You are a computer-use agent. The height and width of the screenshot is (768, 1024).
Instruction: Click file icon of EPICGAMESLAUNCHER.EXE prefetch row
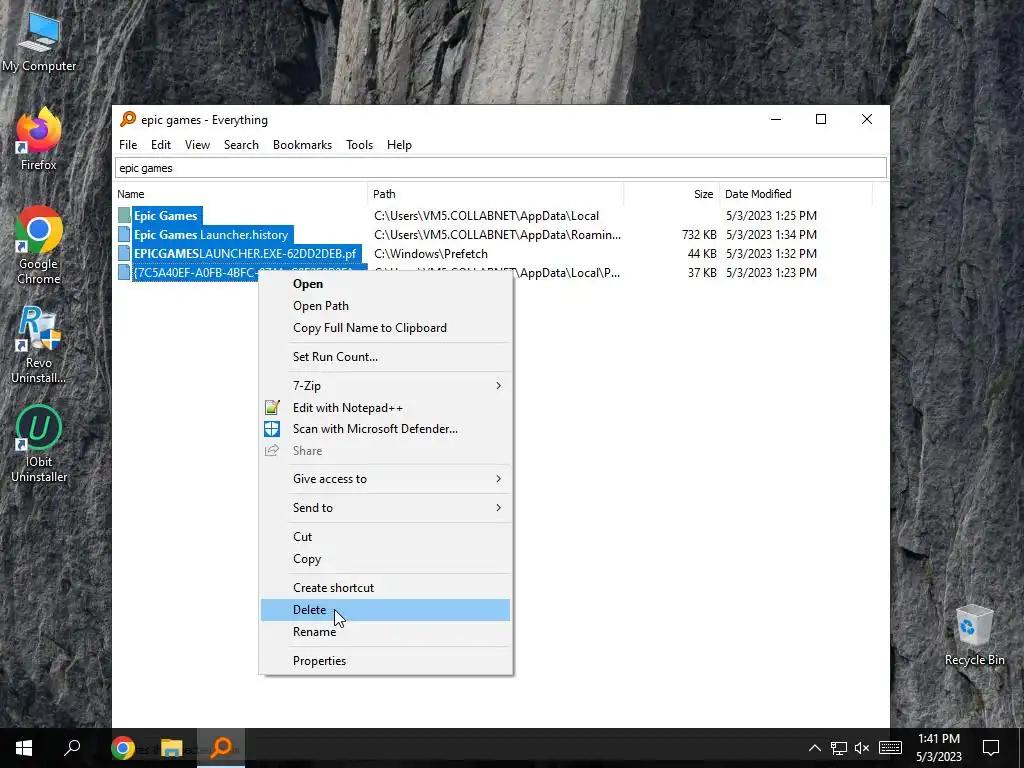tap(124, 253)
